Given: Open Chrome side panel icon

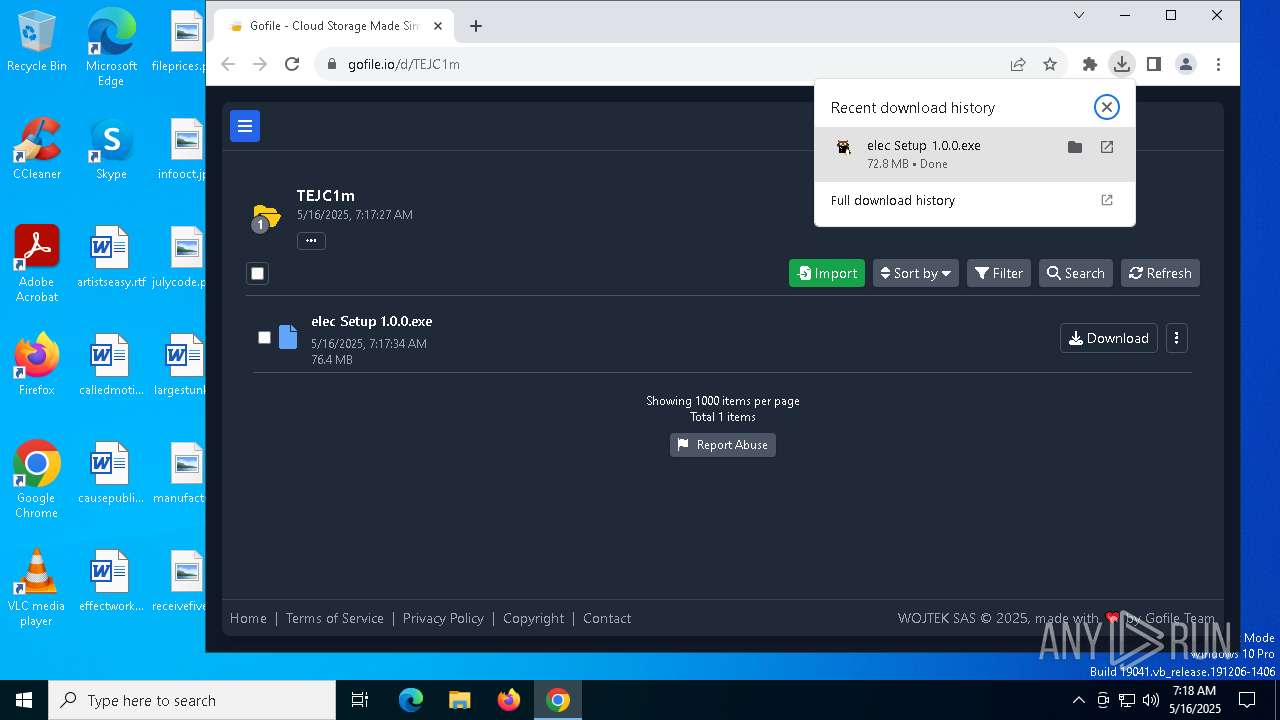Looking at the screenshot, I should point(1154,64).
